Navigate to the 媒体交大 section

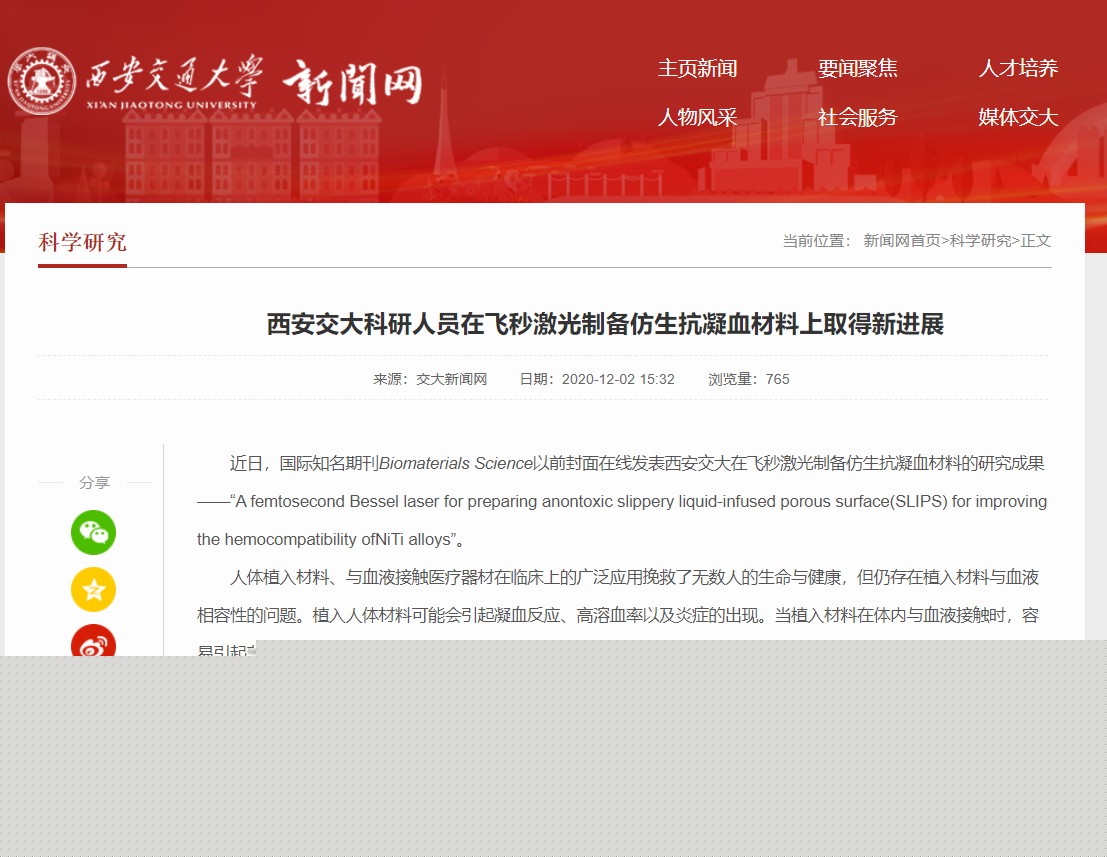tap(1017, 117)
